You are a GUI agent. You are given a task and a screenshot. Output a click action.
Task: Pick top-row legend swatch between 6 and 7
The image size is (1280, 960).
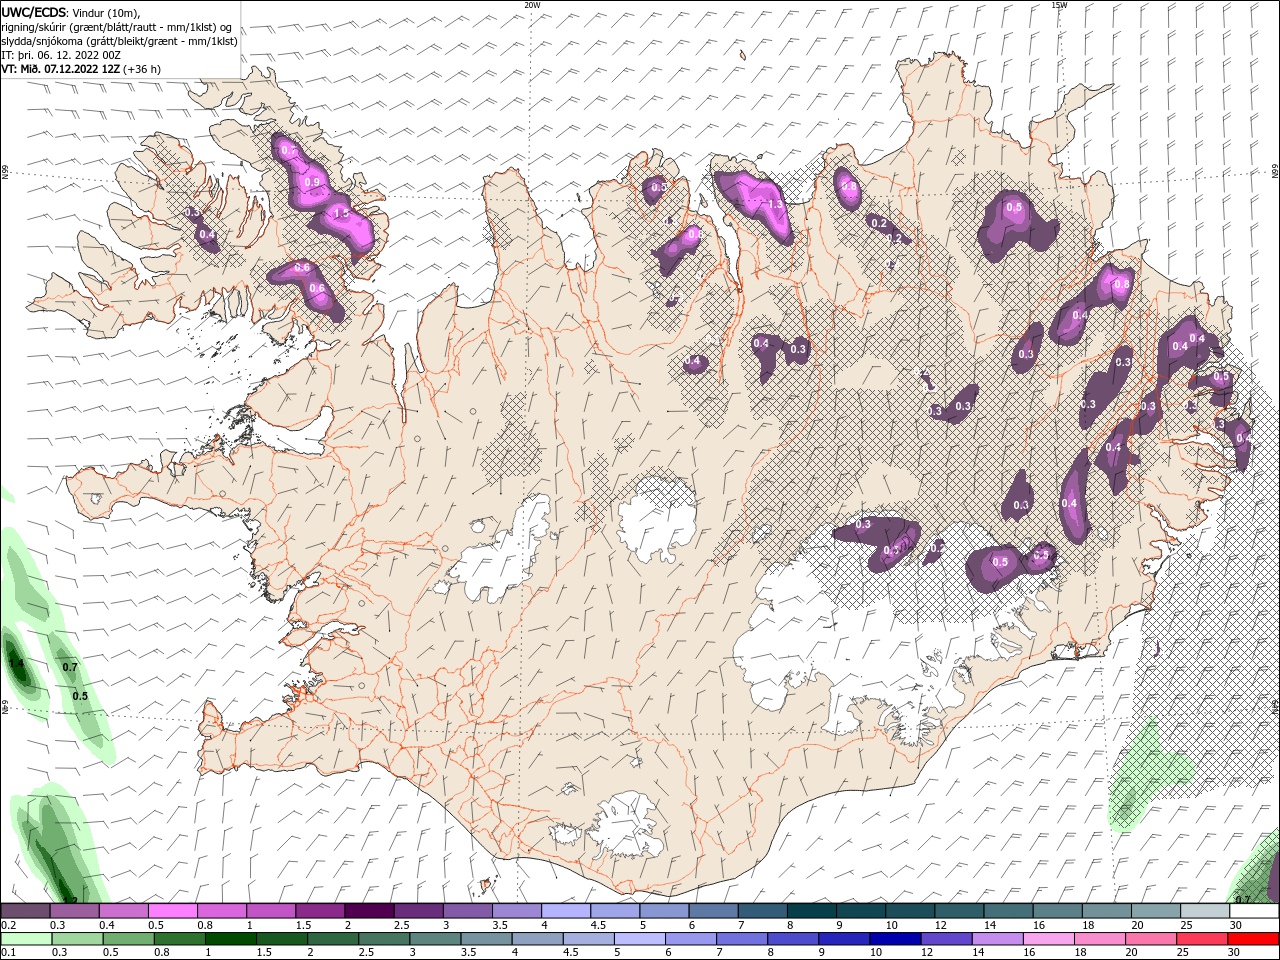(x=712, y=911)
